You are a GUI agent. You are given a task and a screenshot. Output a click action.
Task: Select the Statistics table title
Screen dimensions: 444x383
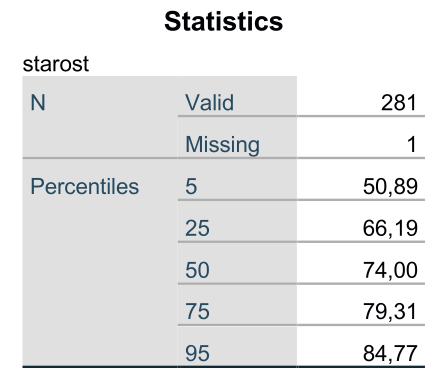coord(224,21)
